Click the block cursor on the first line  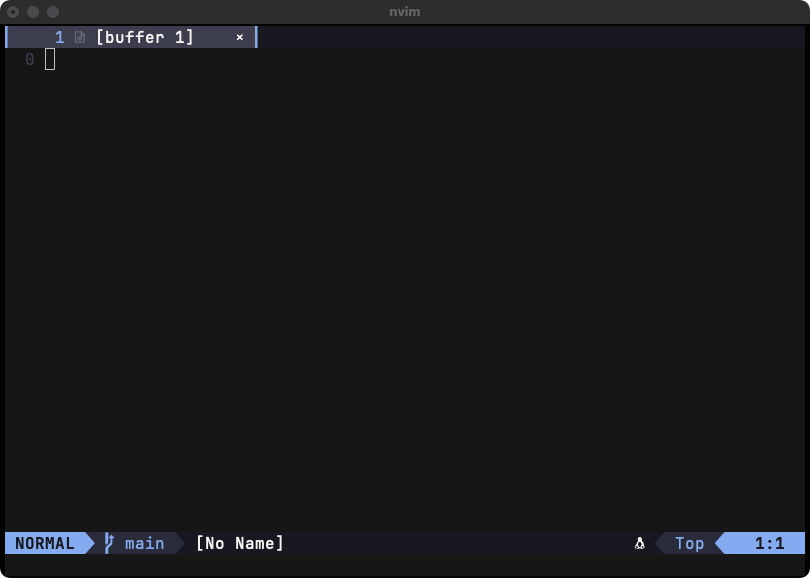49,60
